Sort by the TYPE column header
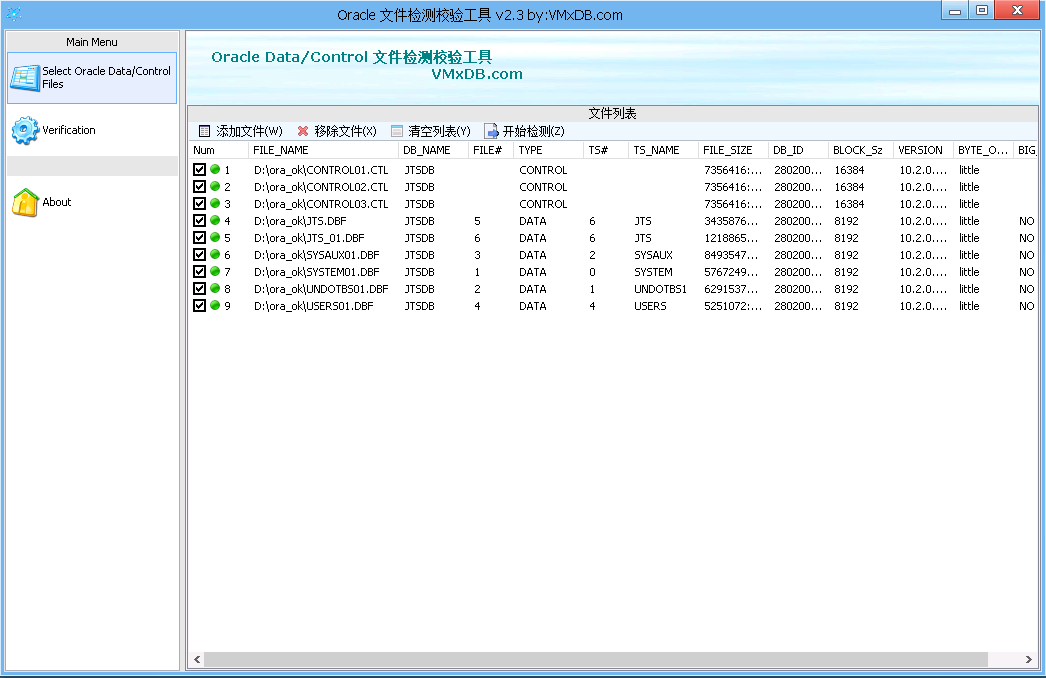 (x=549, y=150)
